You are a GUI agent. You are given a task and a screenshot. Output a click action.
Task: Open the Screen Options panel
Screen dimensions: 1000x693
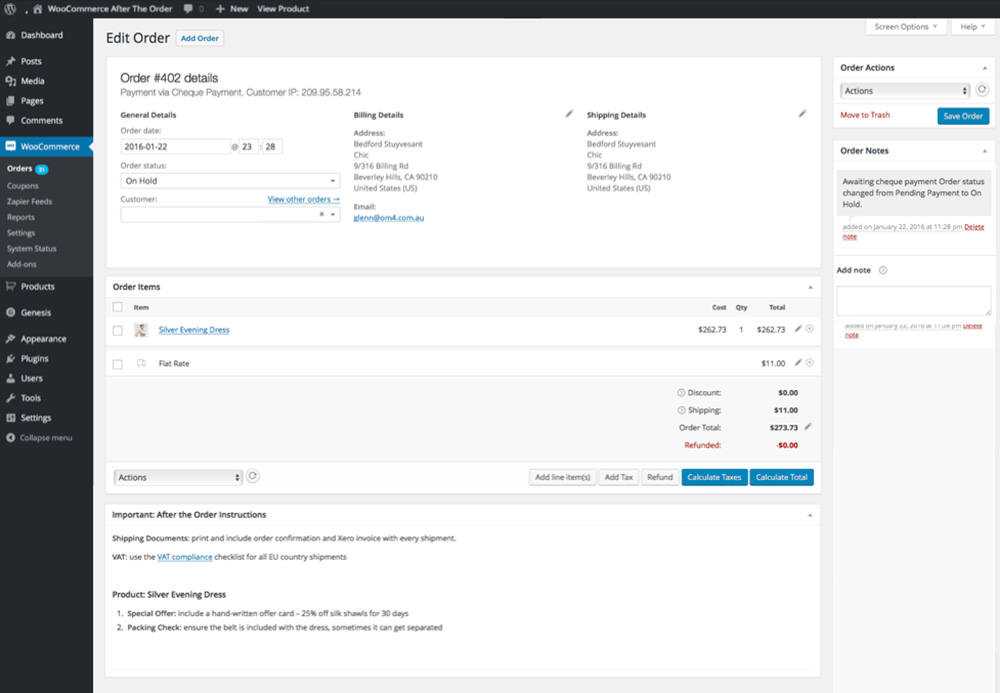pos(906,27)
